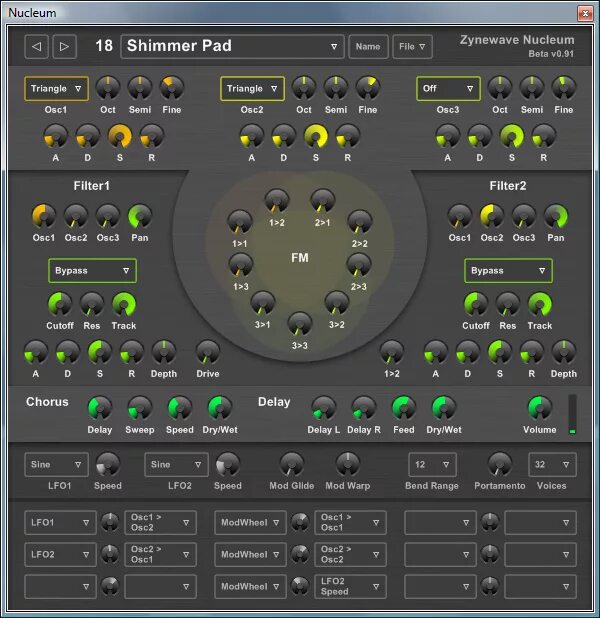
Task: Open Osc3 waveform Off dropdown
Action: click(448, 89)
